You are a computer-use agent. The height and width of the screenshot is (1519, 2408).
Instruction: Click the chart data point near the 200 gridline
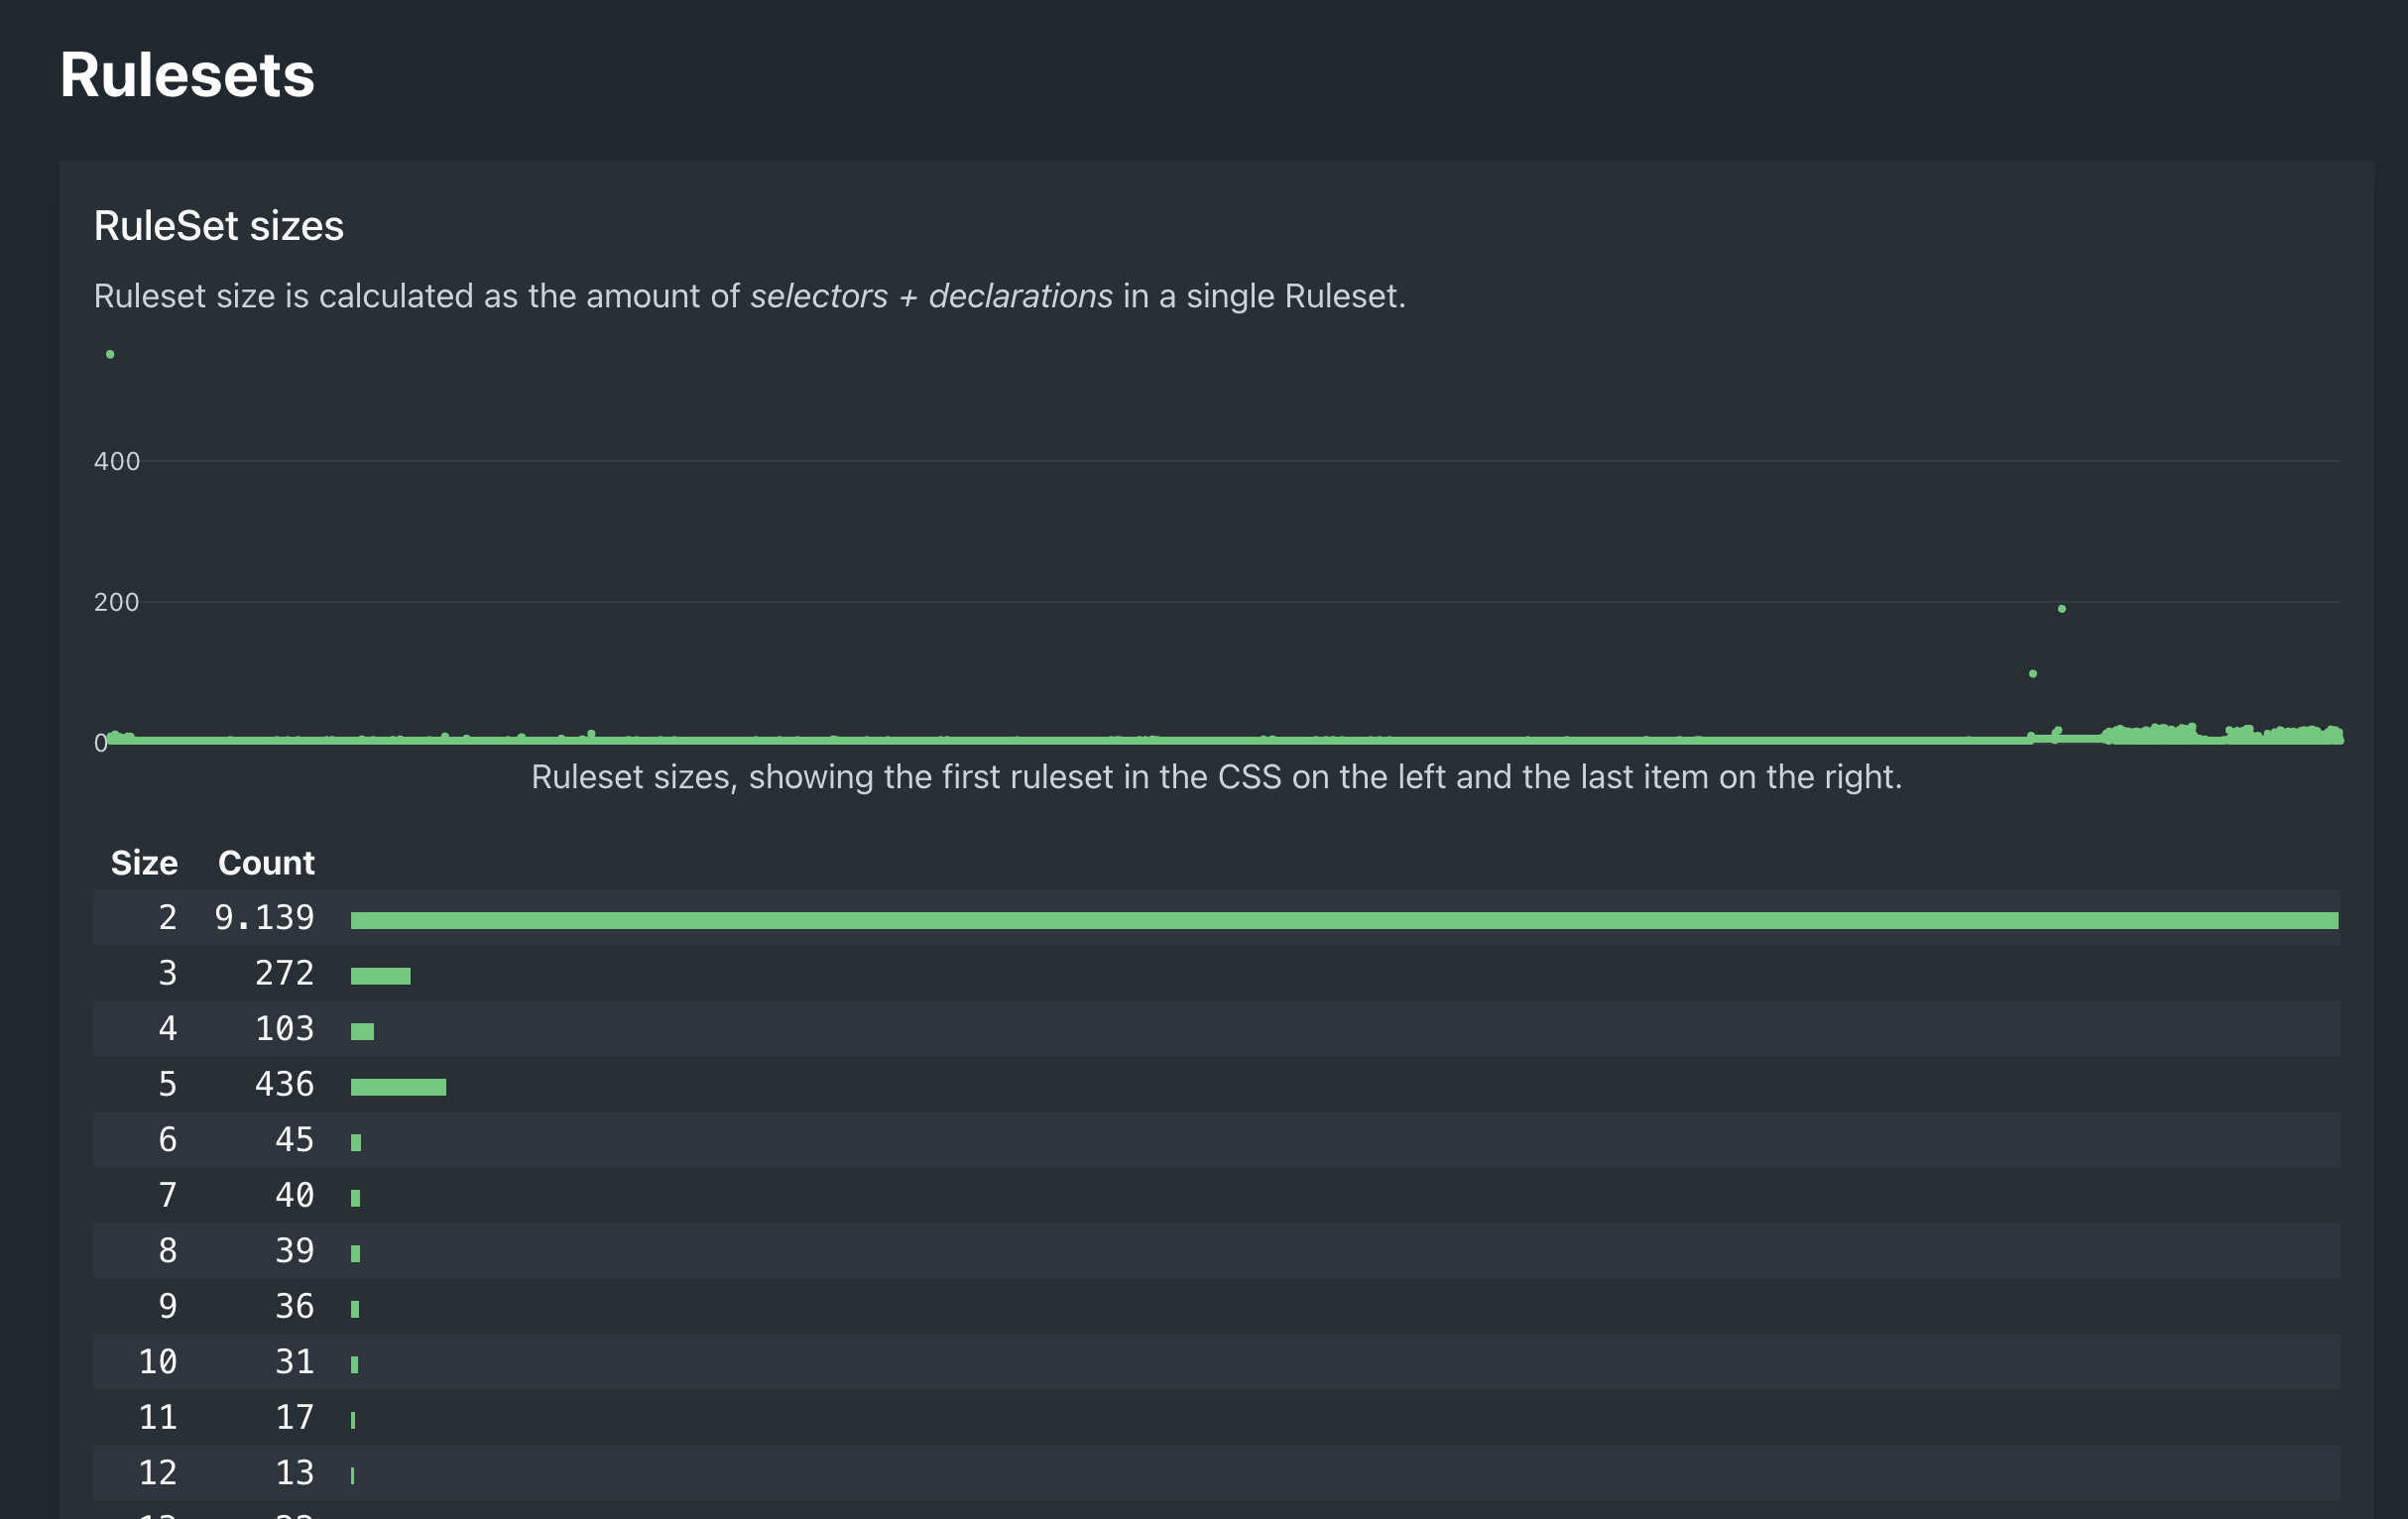click(x=2061, y=609)
